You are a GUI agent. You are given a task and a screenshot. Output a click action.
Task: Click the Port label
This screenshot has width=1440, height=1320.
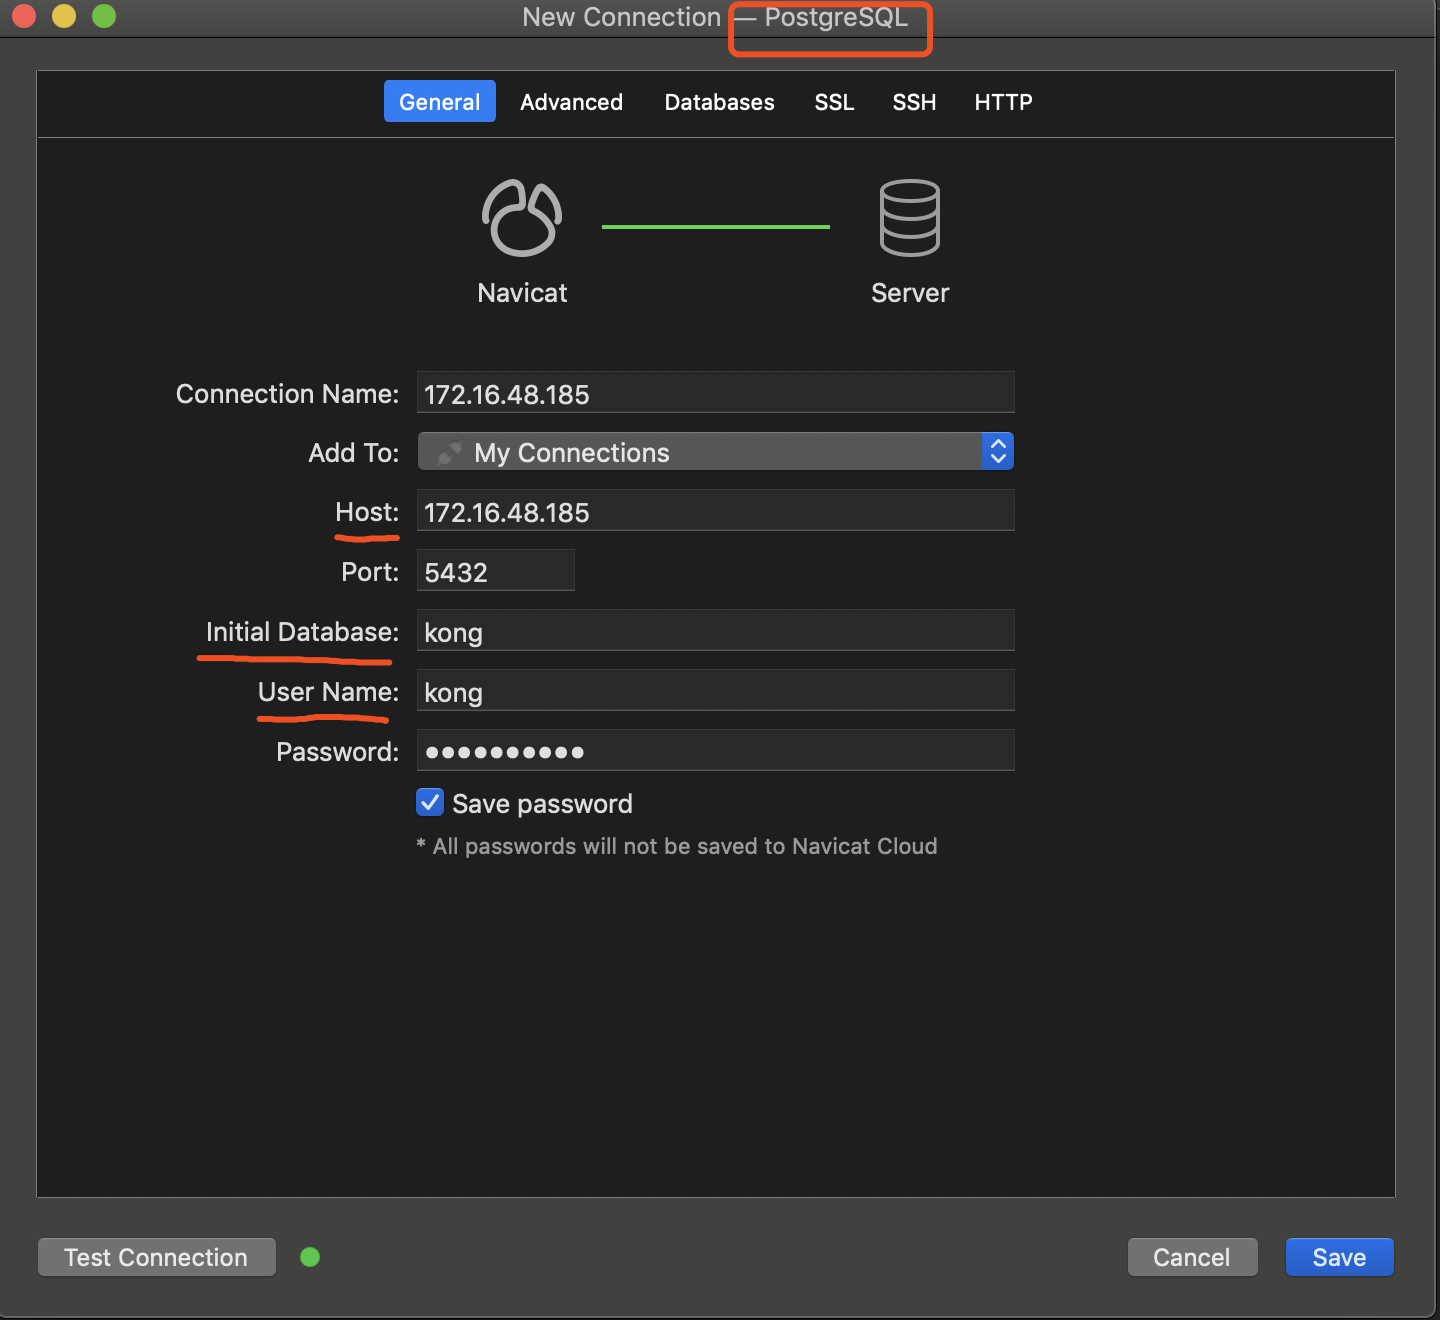tap(370, 572)
